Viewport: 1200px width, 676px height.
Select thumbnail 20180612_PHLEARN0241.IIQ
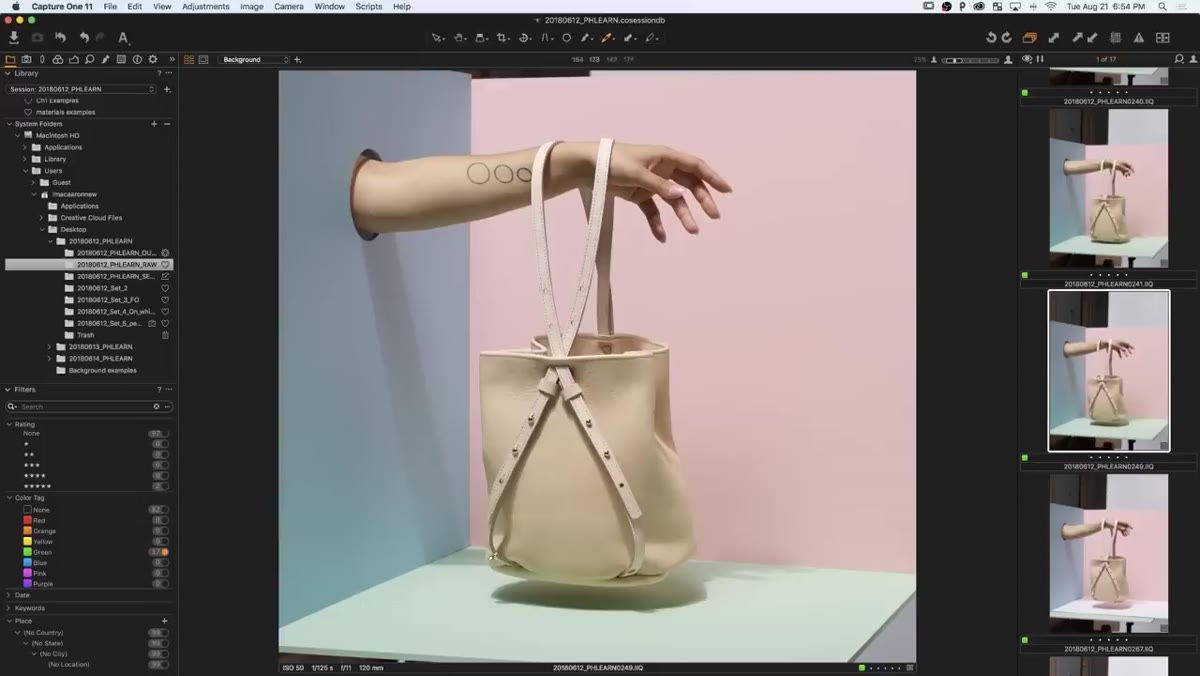coord(1108,187)
